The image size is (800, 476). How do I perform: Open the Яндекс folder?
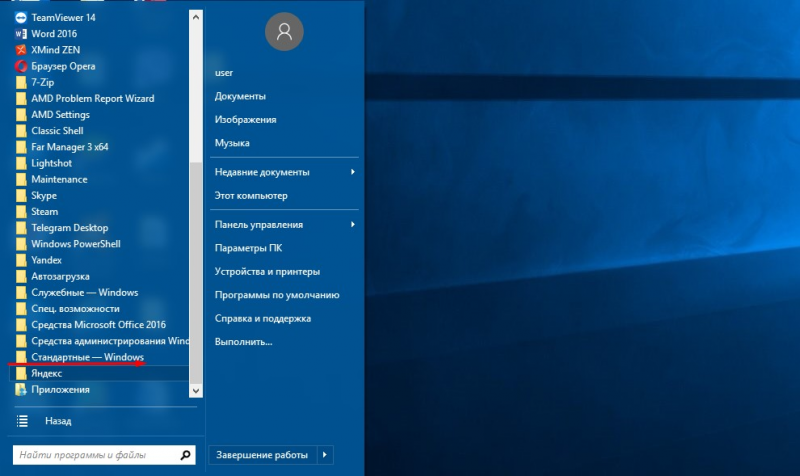click(x=99, y=373)
